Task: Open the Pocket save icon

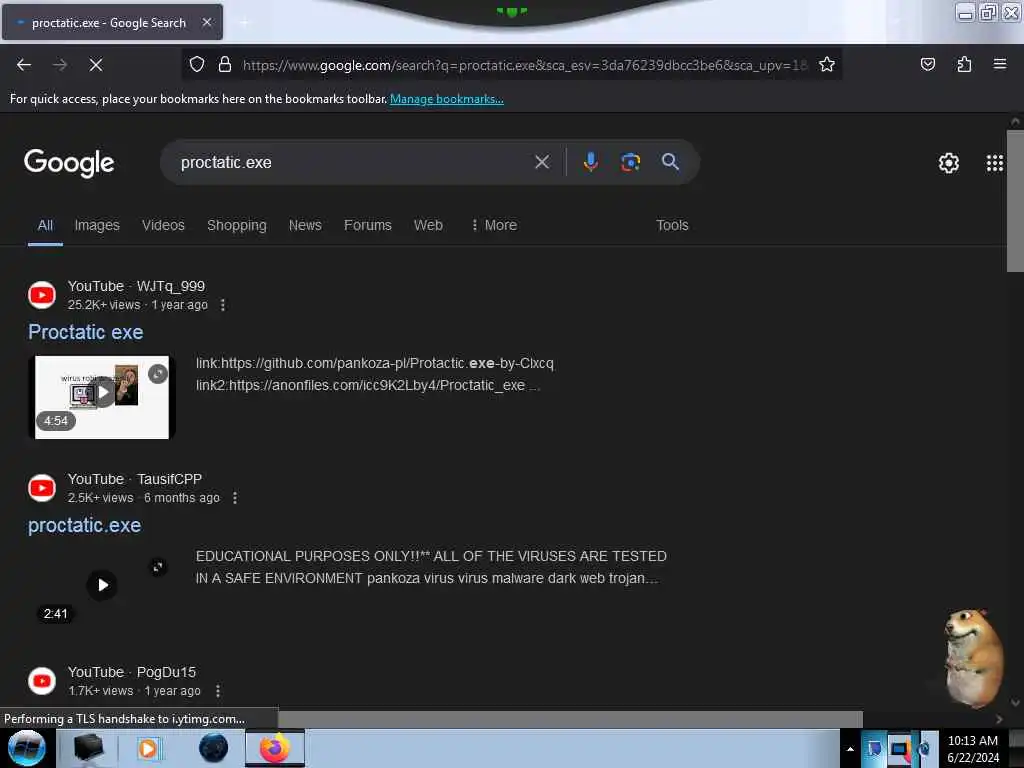Action: (x=927, y=65)
